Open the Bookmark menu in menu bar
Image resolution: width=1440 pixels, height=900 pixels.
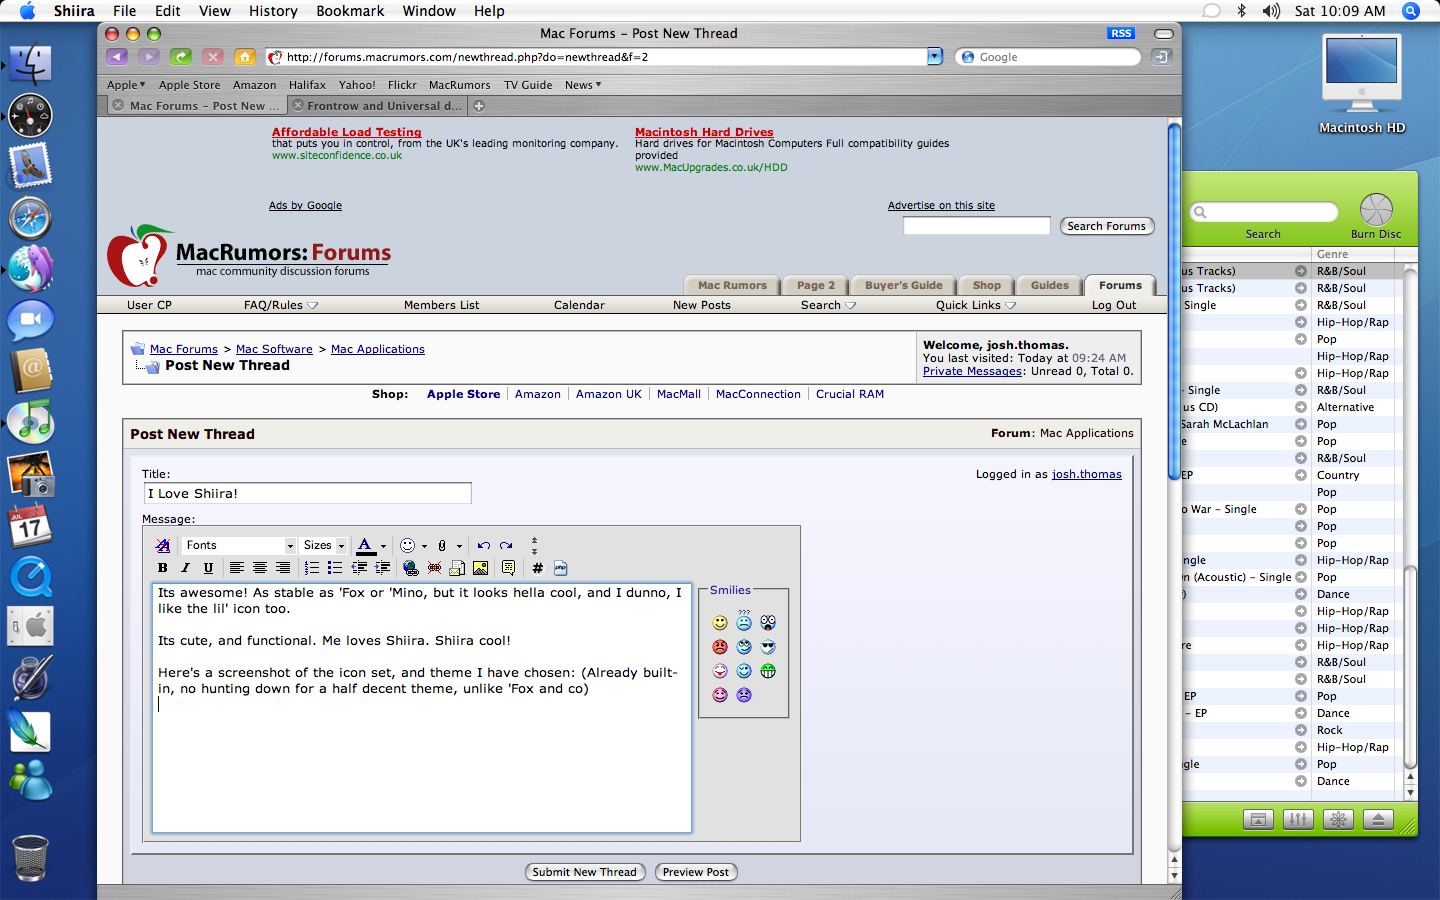point(350,11)
